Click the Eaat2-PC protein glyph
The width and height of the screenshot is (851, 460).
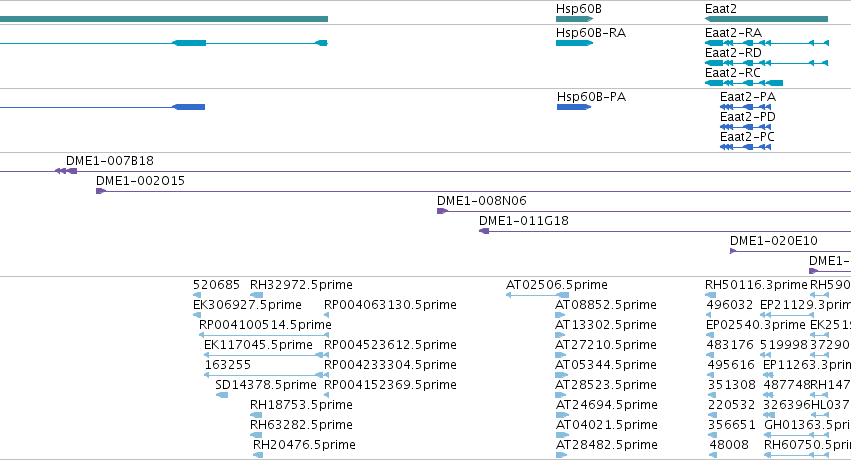tap(745, 147)
